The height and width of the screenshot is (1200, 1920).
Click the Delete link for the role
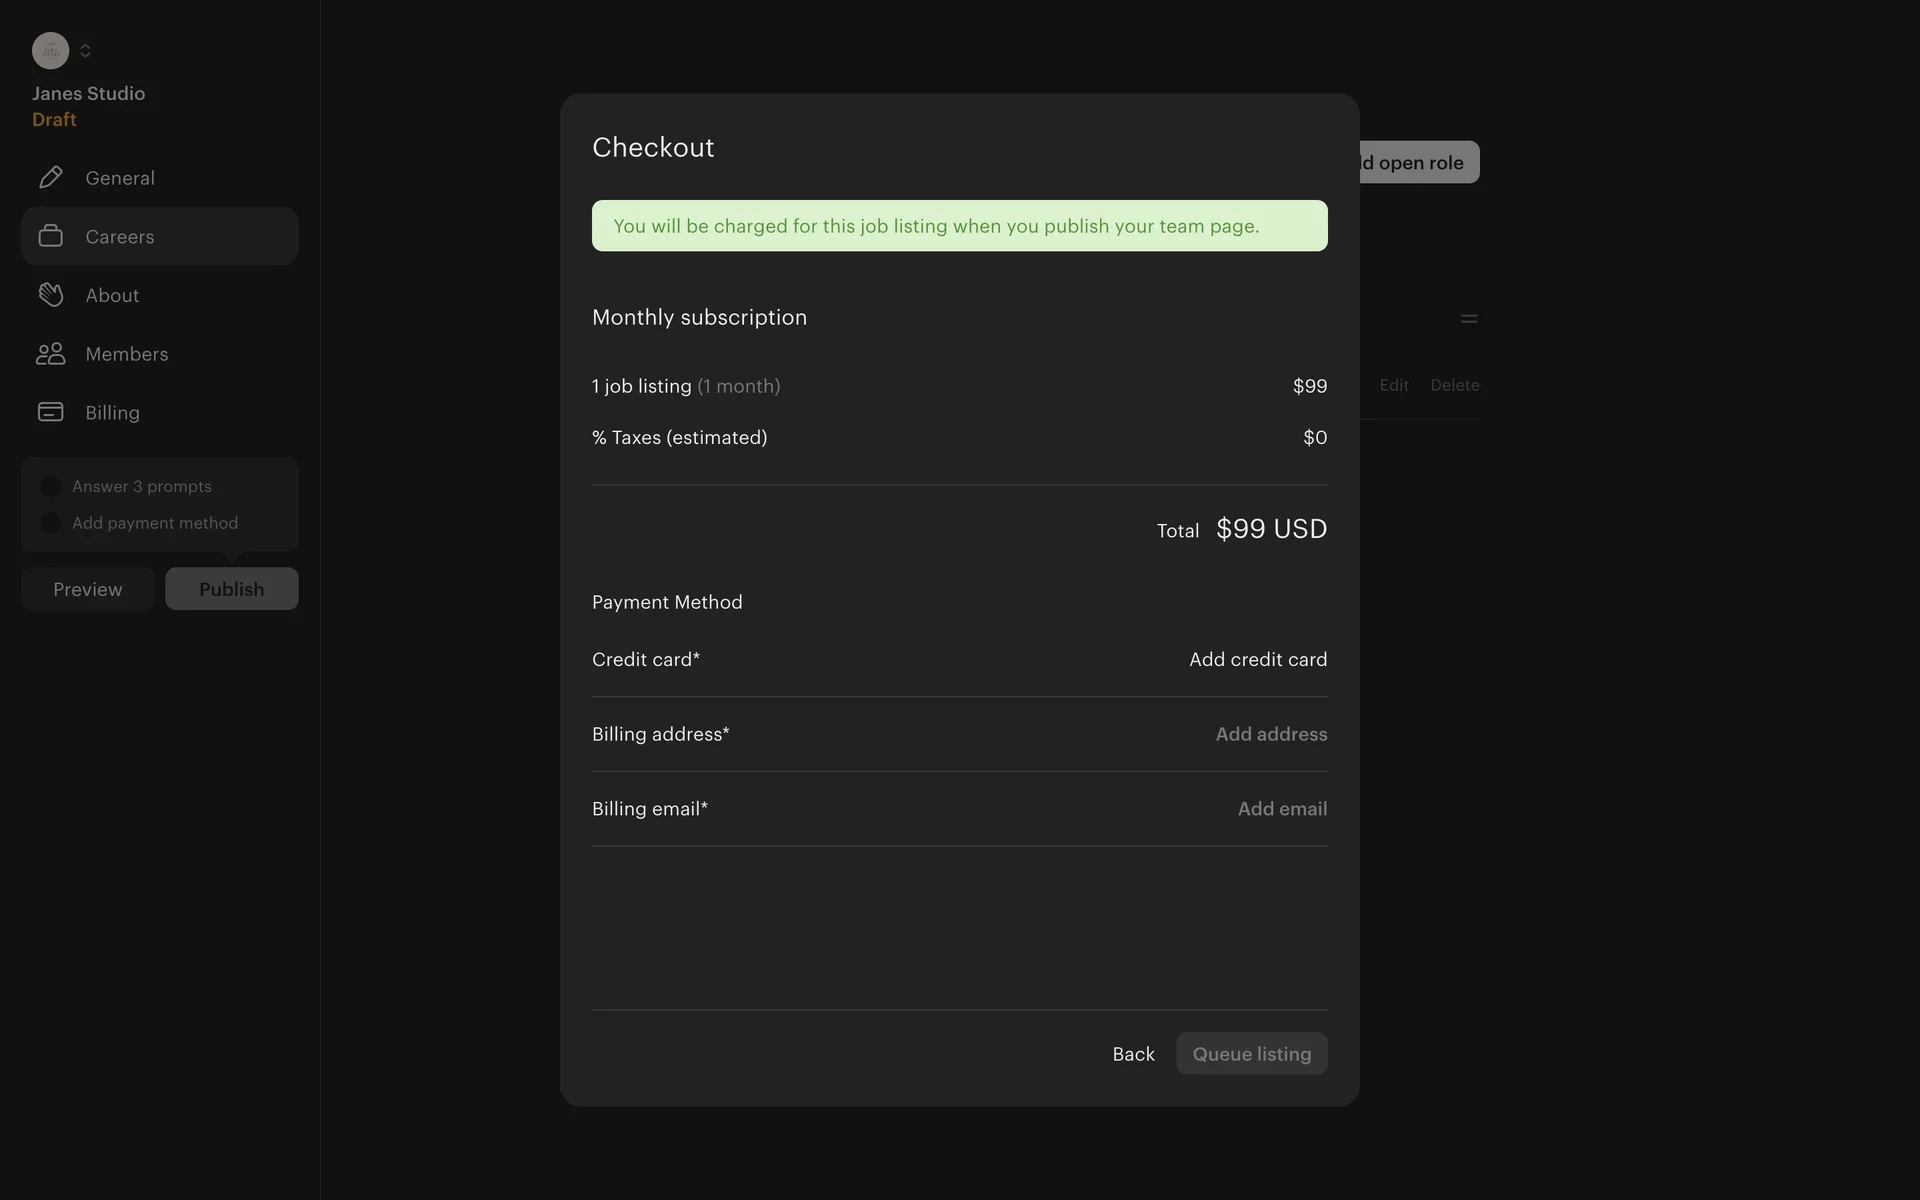1454,385
